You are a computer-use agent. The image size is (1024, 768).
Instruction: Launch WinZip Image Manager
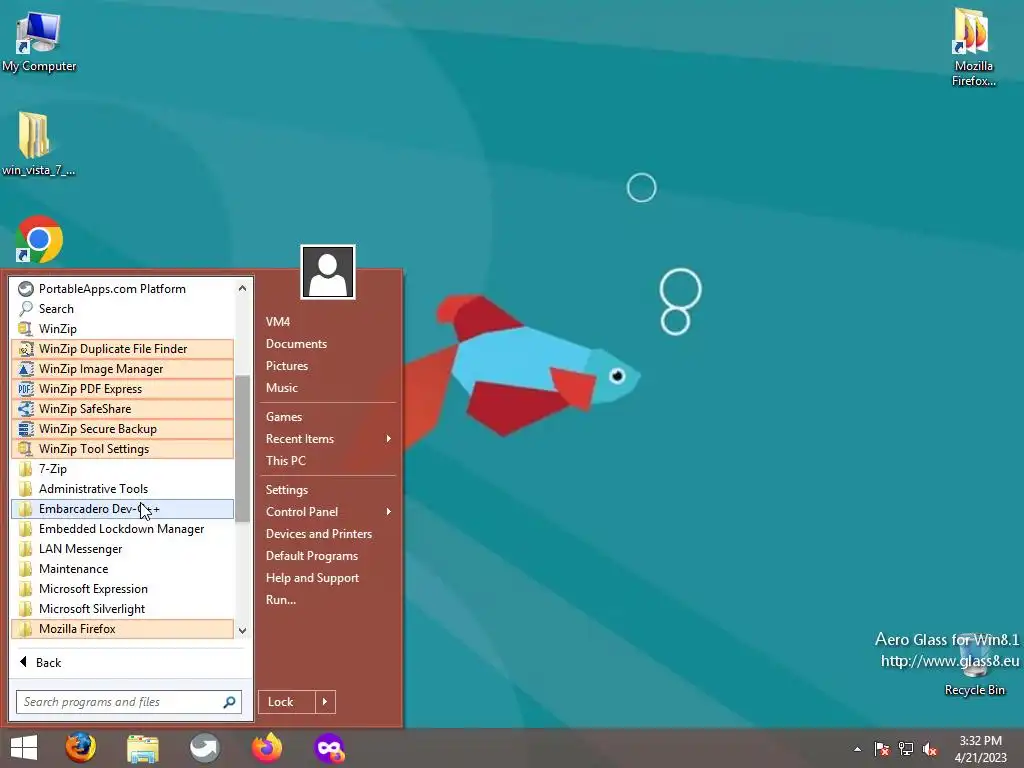click(x=123, y=369)
